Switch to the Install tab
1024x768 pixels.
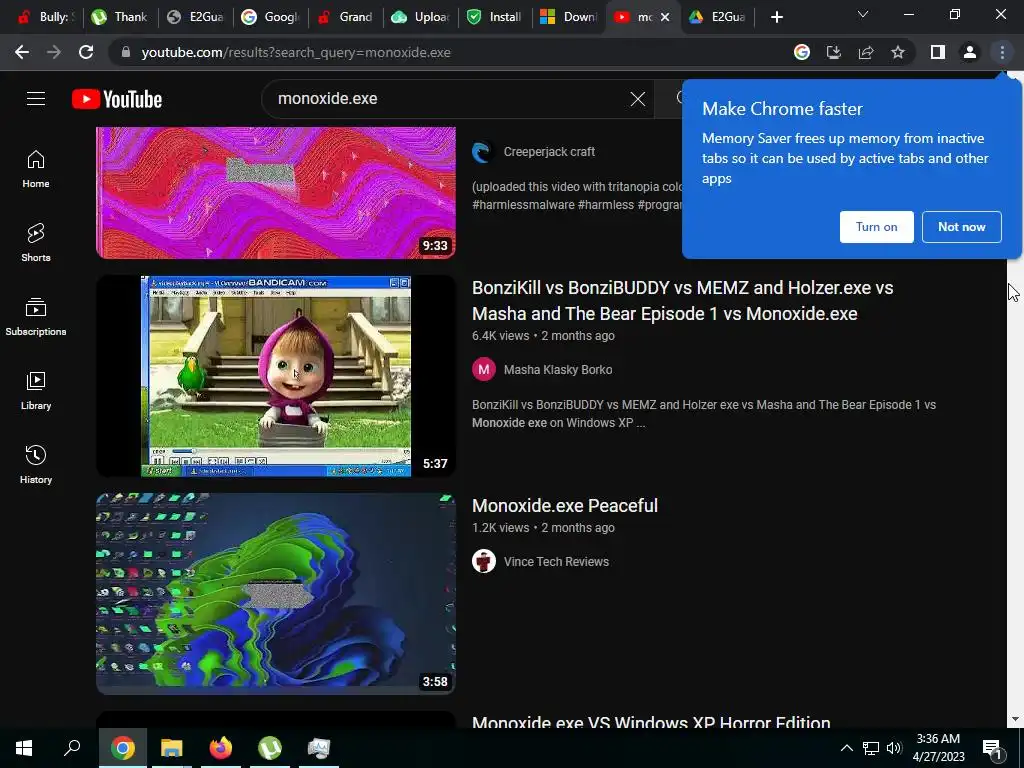coord(494,17)
